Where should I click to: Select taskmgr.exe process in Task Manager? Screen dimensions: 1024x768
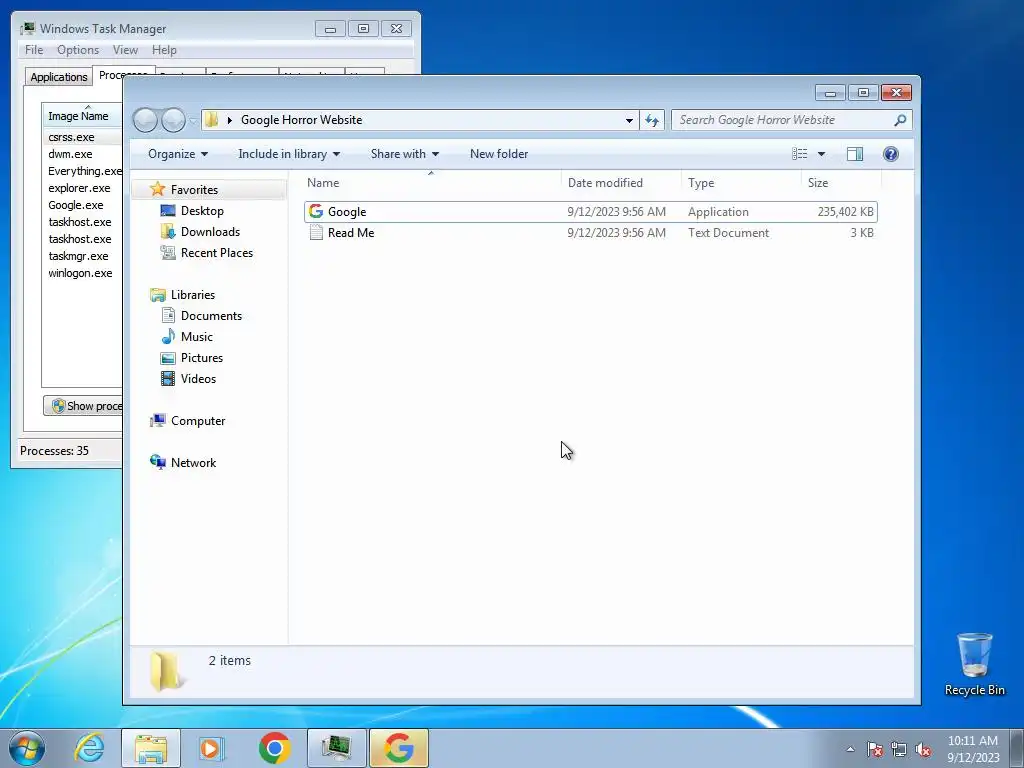78,256
